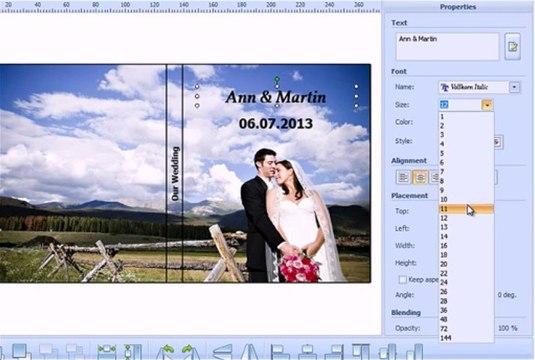Screen dimensions: 535x360
Task: Click second greyed layer-order icon in bottom toolbar
Action: coord(75,352)
